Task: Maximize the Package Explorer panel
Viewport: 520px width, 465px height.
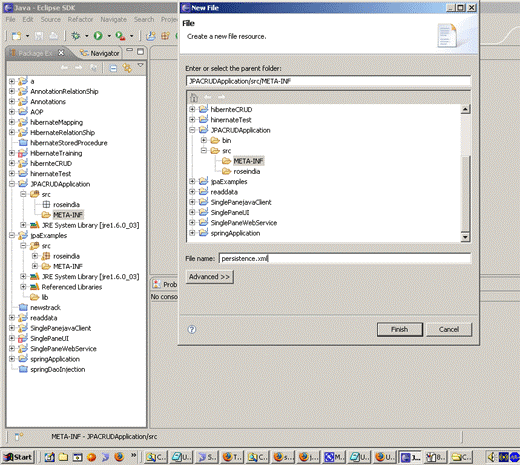Action: (x=141, y=52)
